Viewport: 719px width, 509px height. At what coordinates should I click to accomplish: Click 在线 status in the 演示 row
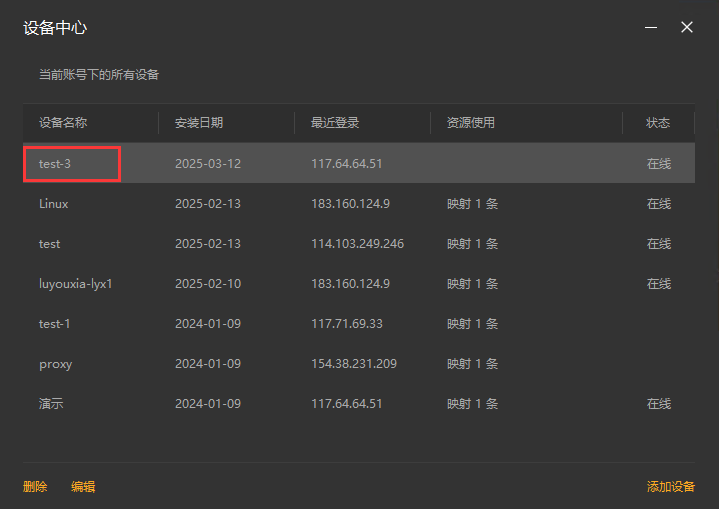659,404
